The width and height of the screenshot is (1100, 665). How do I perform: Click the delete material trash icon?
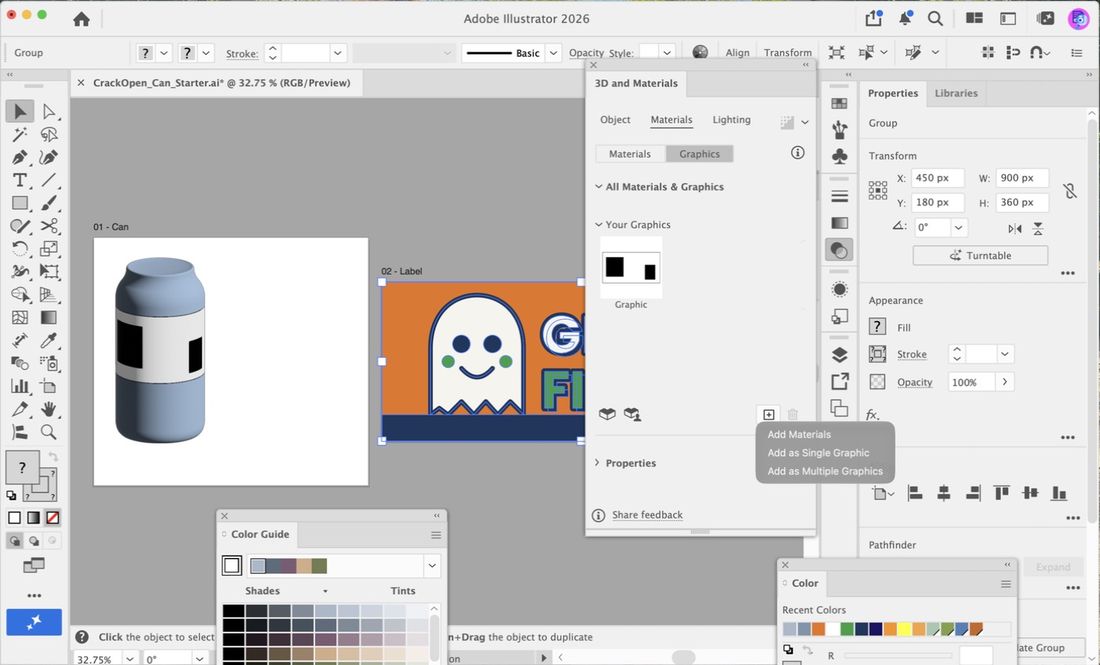[793, 415]
